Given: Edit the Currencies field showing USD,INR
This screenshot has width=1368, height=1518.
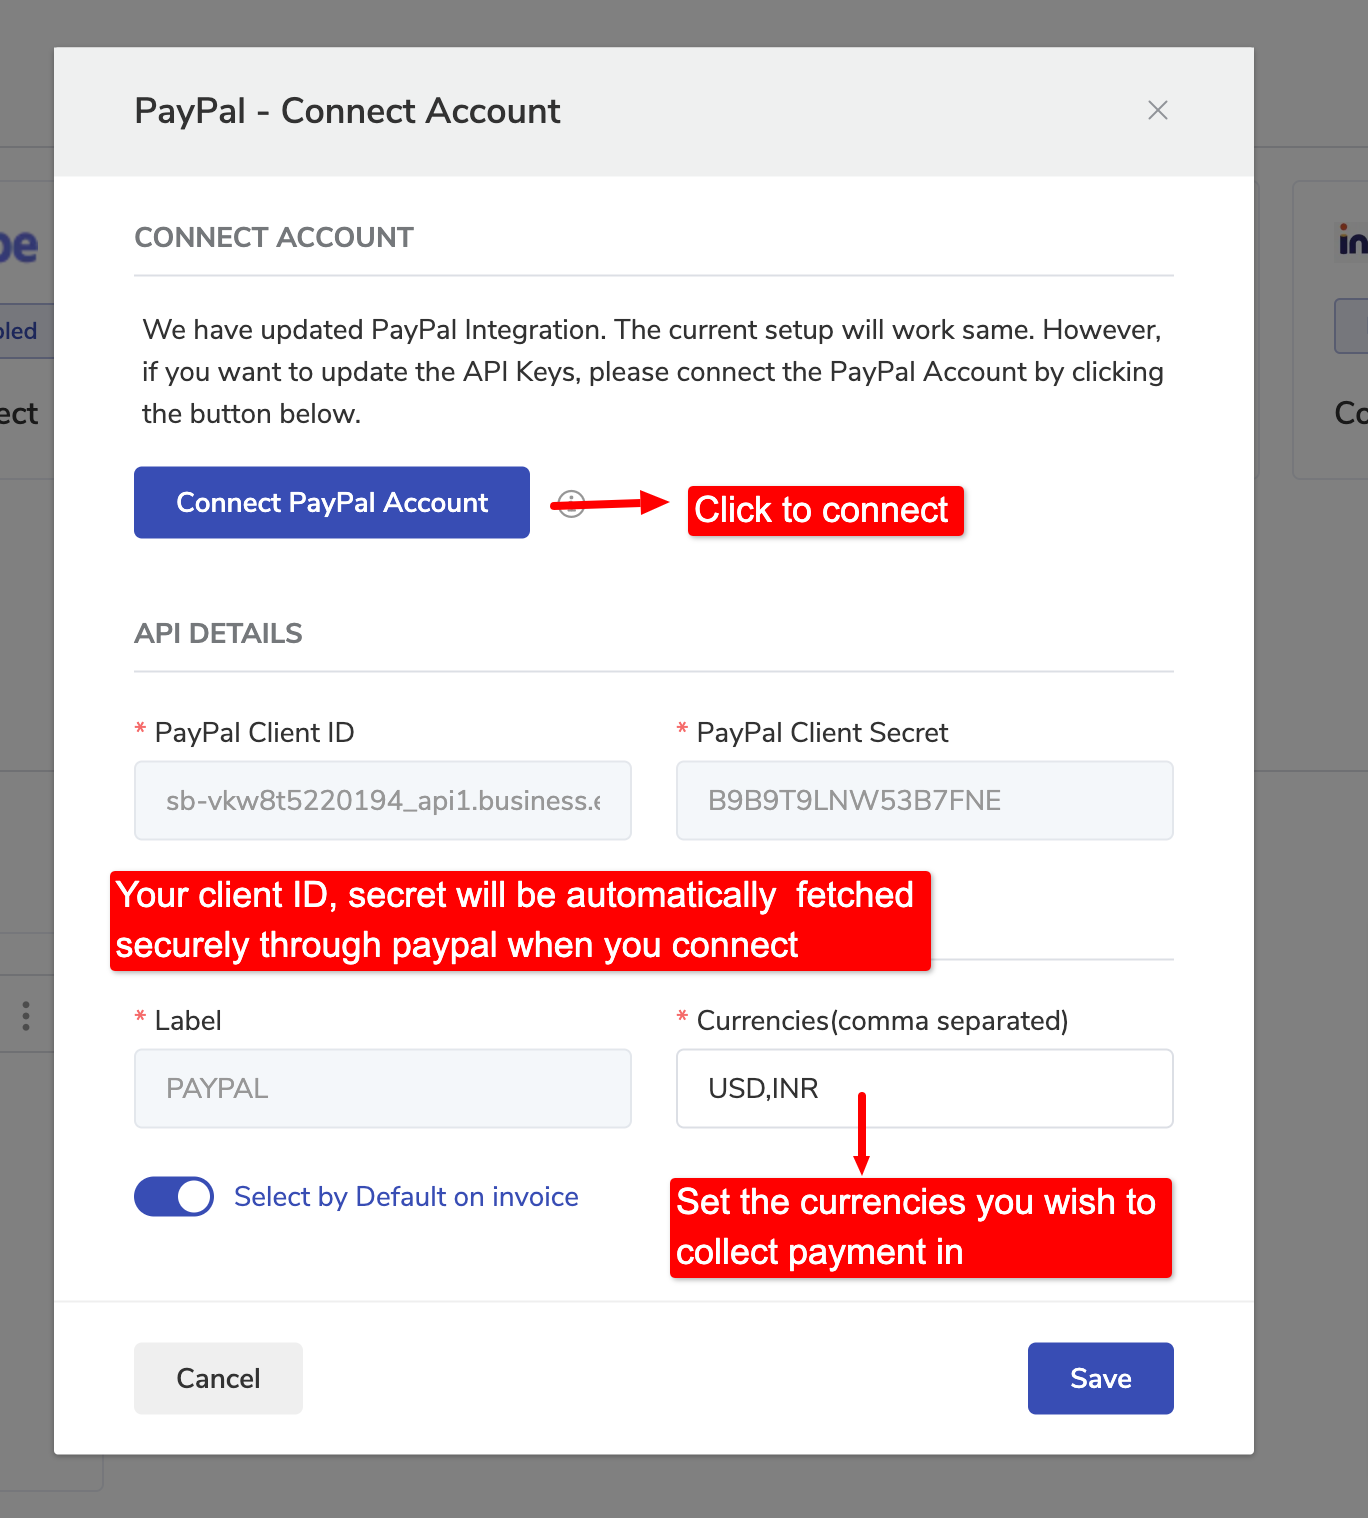Looking at the screenshot, I should coord(924,1089).
